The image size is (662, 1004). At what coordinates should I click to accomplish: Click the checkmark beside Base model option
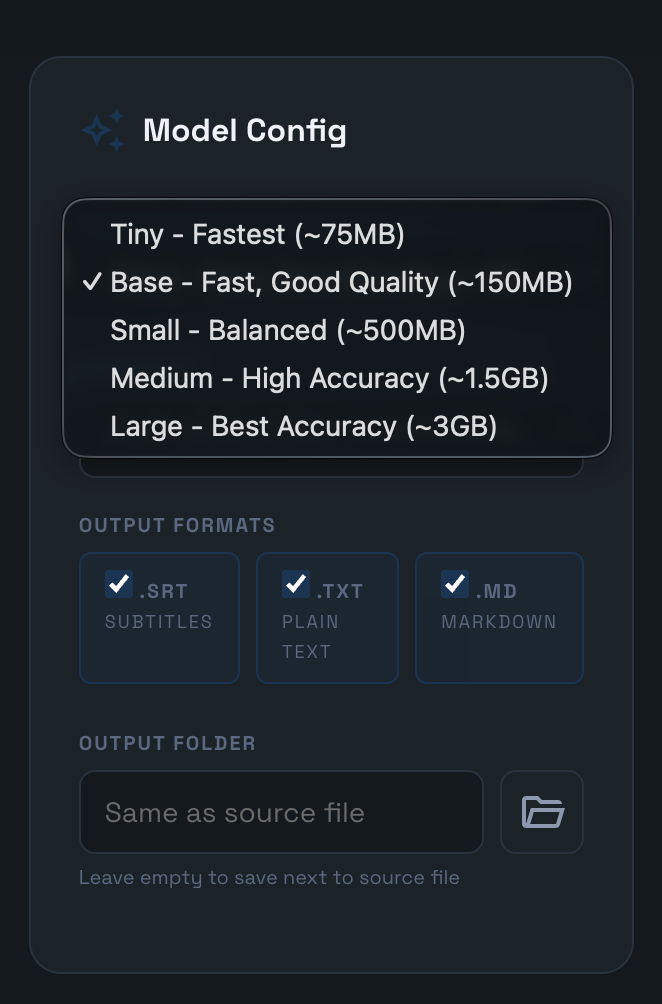coord(93,283)
